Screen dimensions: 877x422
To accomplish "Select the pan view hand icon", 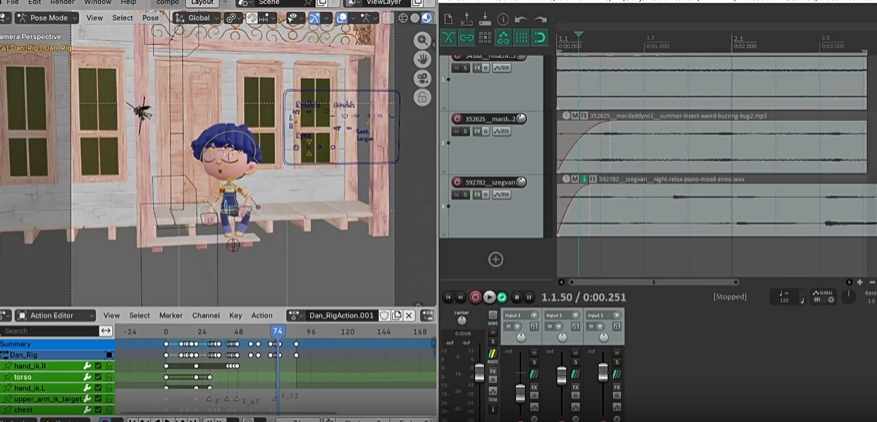I will tap(423, 59).
